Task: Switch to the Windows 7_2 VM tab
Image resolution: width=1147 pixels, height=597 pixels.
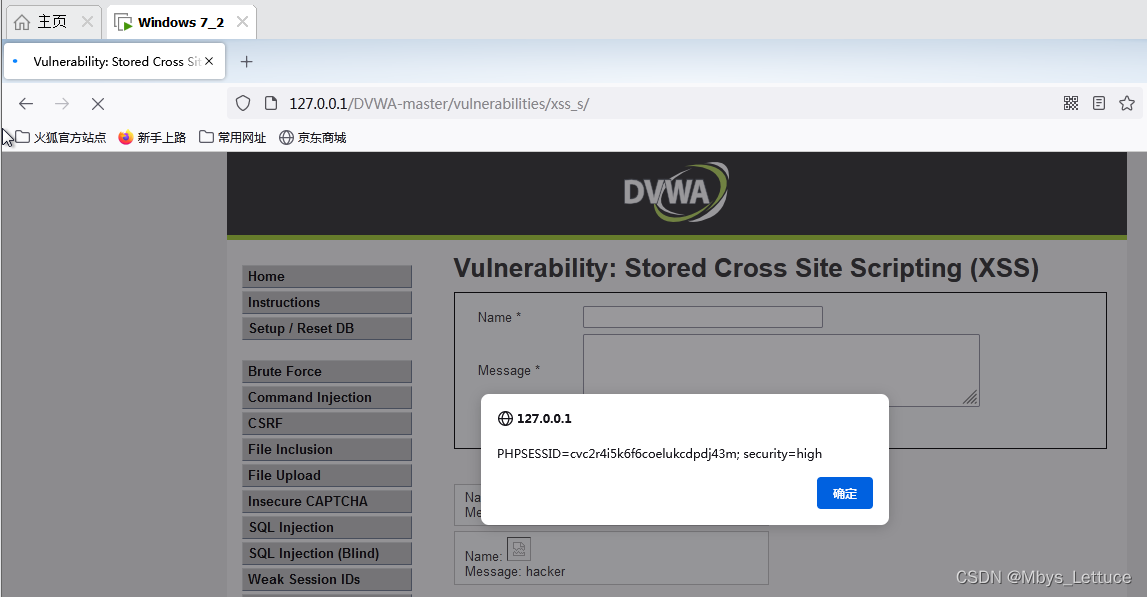Action: (x=181, y=22)
